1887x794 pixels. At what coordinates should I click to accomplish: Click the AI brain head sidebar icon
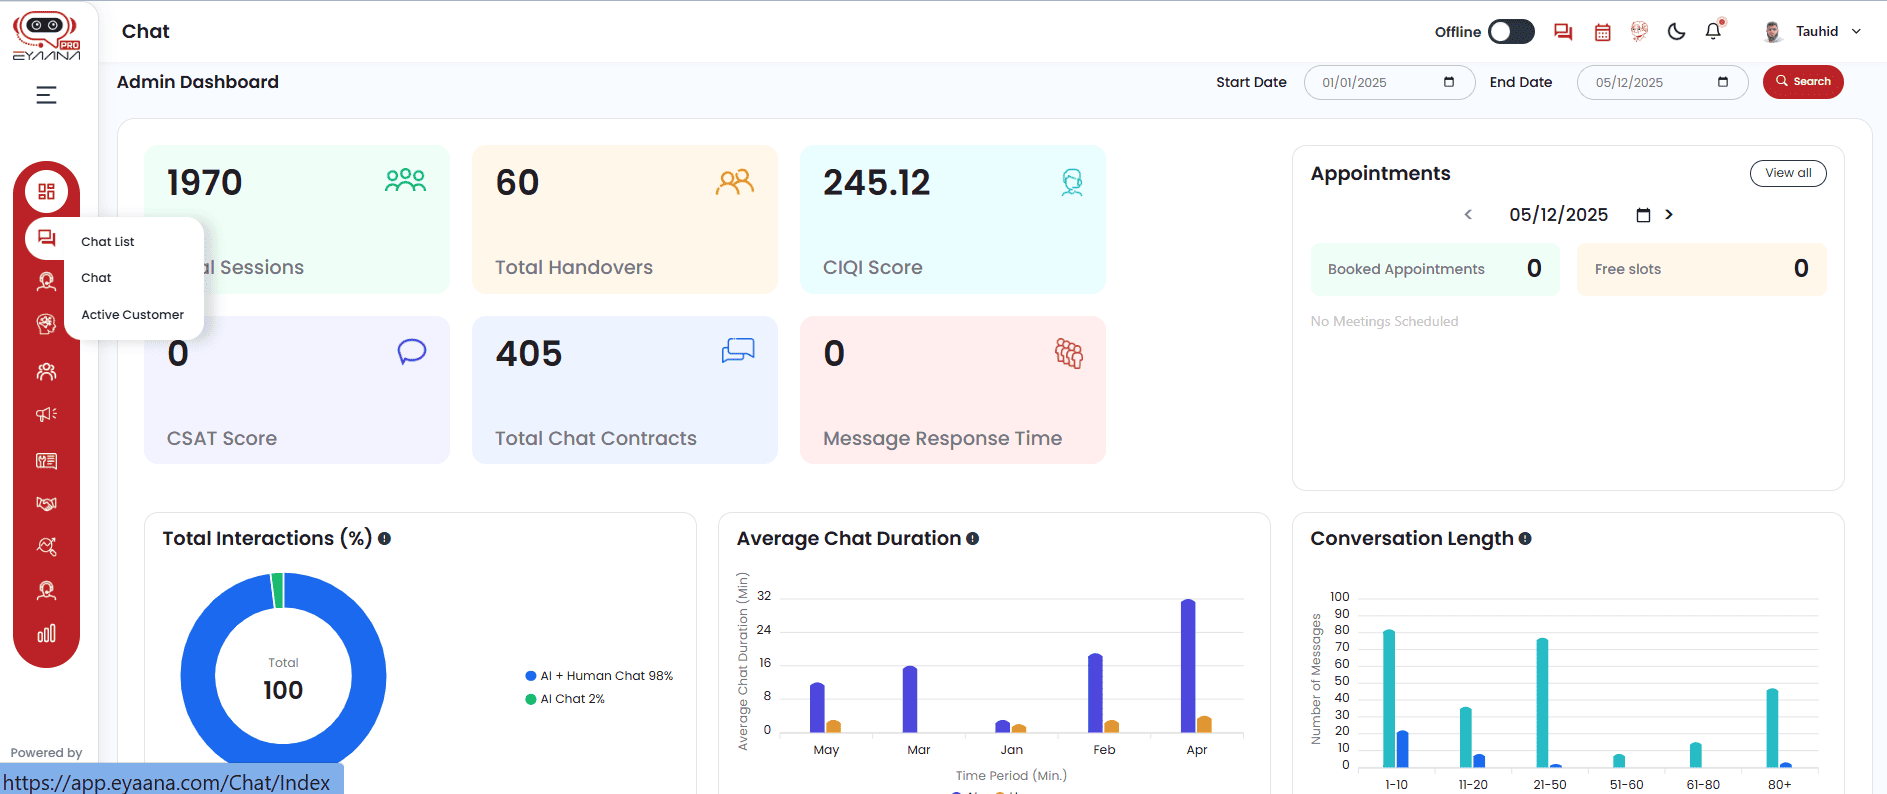coord(46,324)
